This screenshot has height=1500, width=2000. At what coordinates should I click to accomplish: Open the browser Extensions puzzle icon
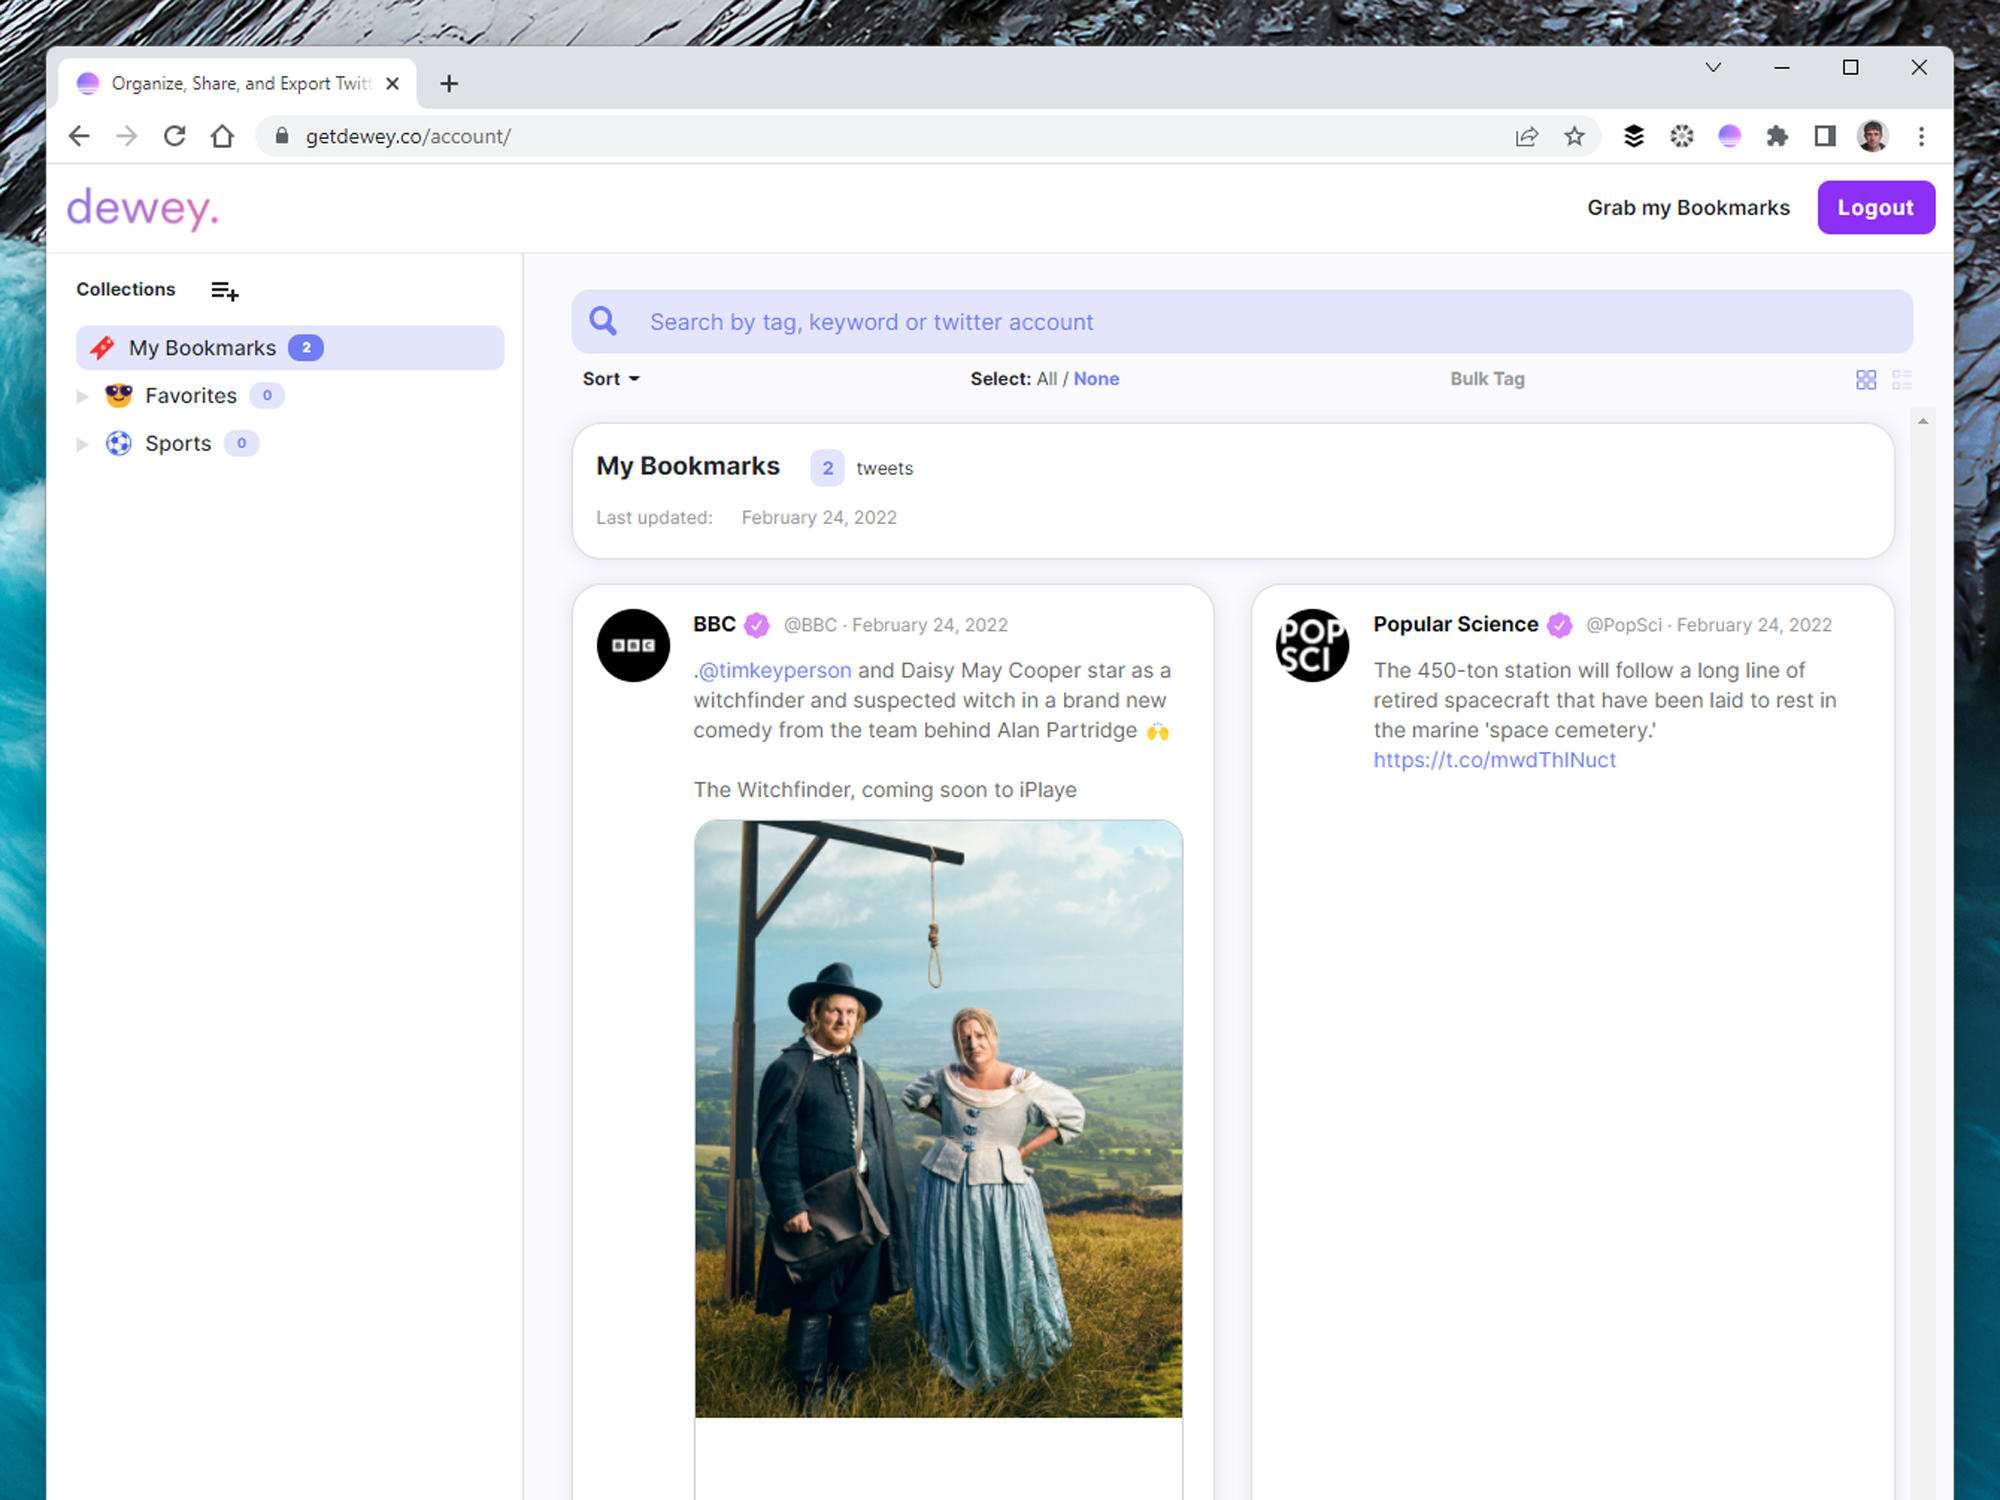(1777, 136)
